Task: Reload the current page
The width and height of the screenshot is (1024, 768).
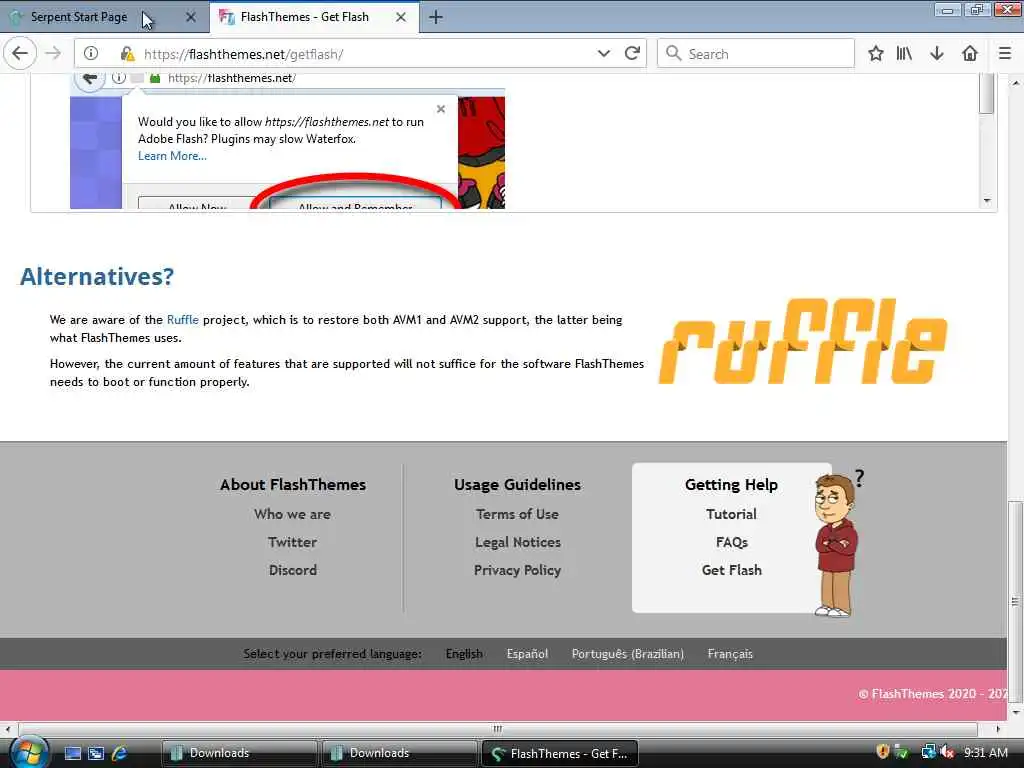Action: click(632, 54)
